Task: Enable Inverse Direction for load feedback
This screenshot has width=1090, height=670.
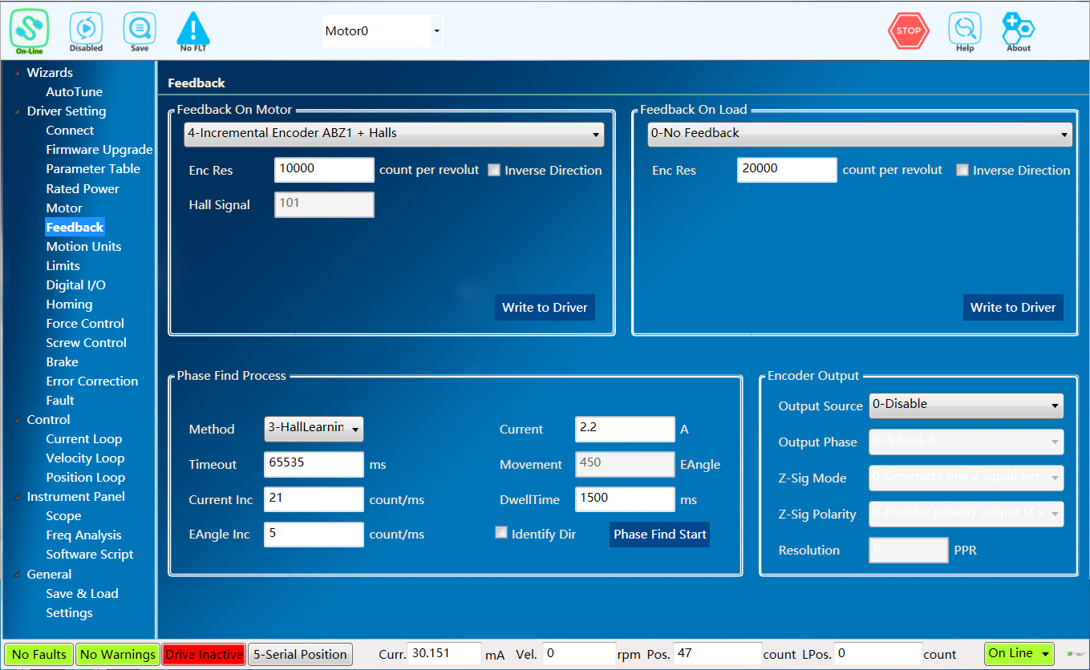Action: [x=962, y=170]
